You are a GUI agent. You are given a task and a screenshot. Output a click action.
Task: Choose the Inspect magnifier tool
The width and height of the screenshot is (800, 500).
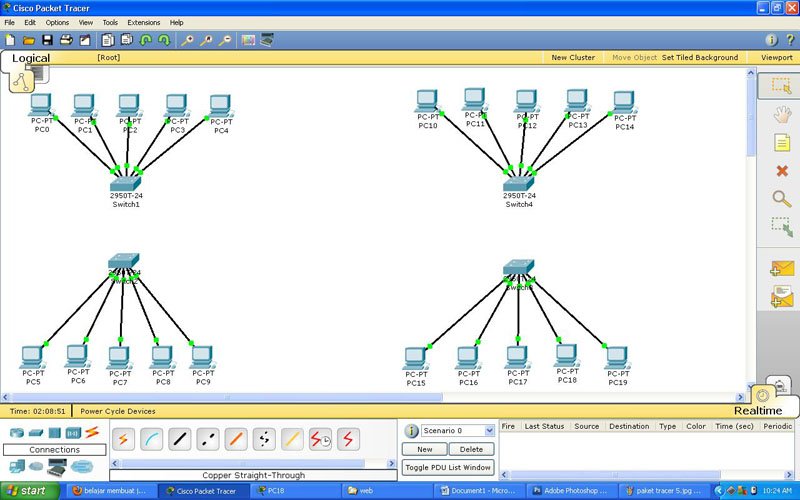pos(782,198)
